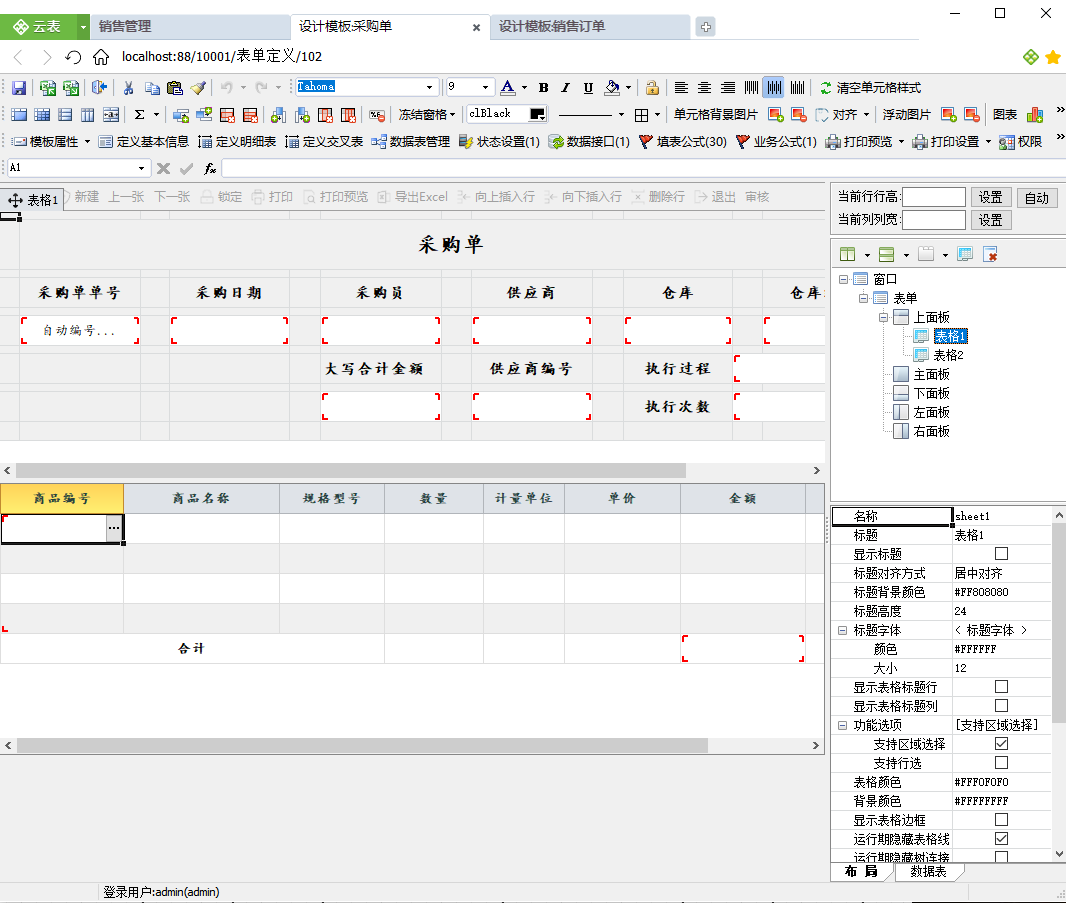Uncheck 支持区域选择 checkbox

[x=1001, y=744]
